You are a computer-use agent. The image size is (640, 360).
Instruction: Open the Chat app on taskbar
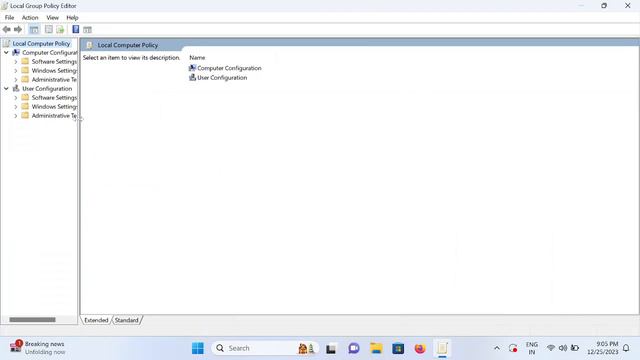[x=354, y=348]
